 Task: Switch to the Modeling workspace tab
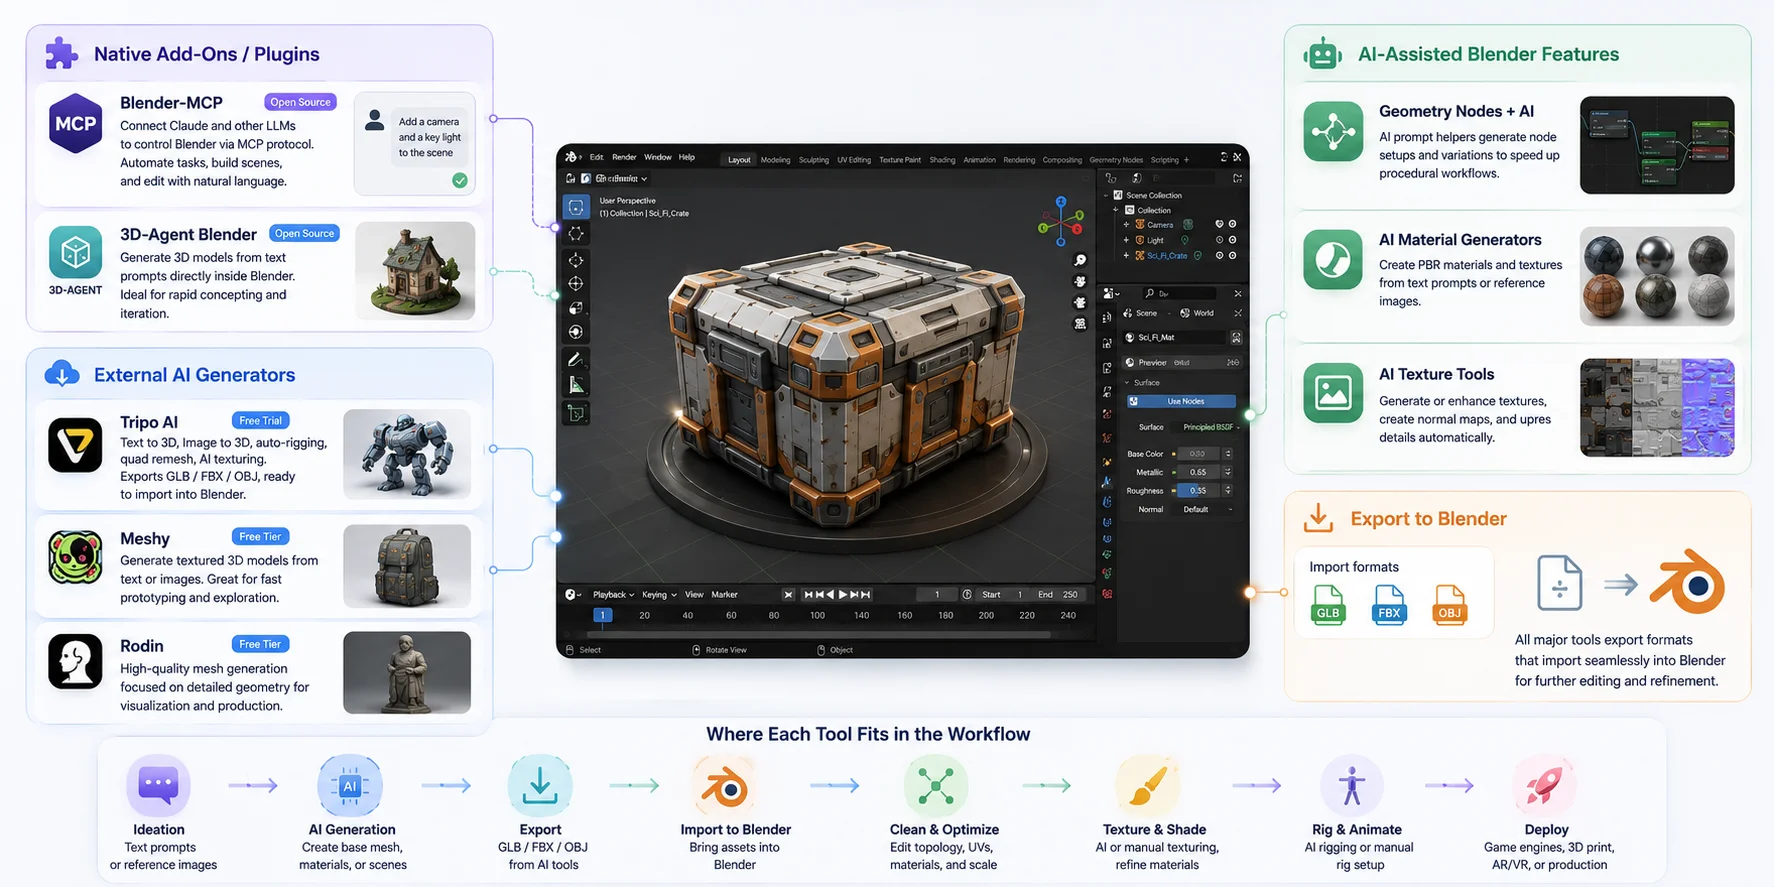pyautogui.click(x=775, y=160)
